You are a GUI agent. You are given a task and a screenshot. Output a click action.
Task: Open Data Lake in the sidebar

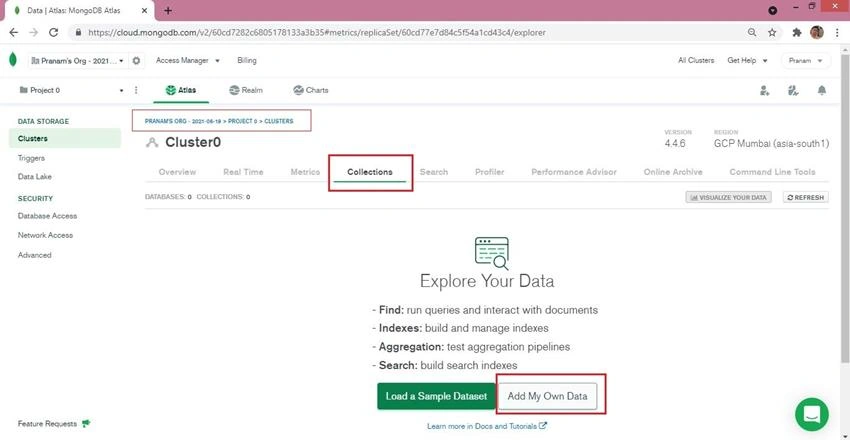pos(35,177)
